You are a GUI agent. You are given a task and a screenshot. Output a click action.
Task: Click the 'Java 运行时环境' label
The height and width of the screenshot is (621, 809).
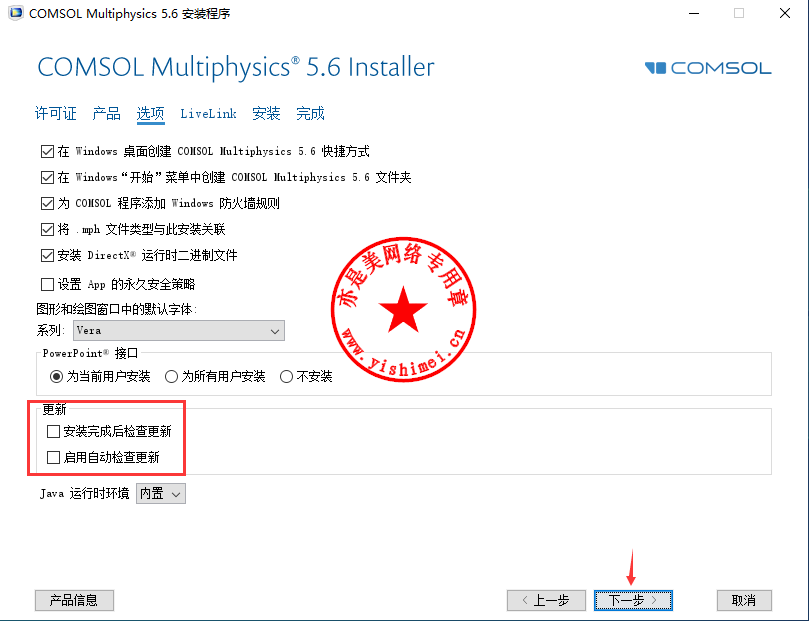tap(85, 494)
